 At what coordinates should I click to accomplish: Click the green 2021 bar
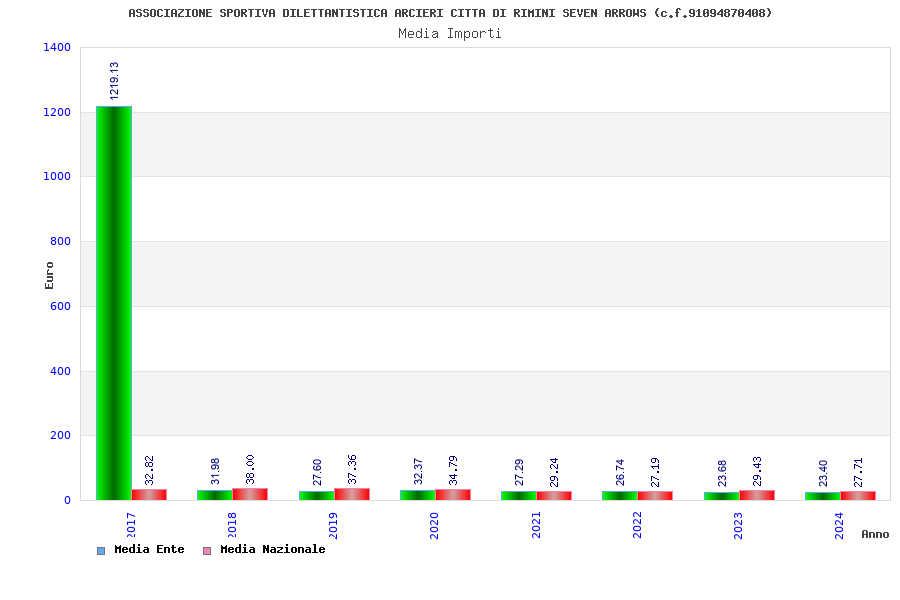coord(519,496)
